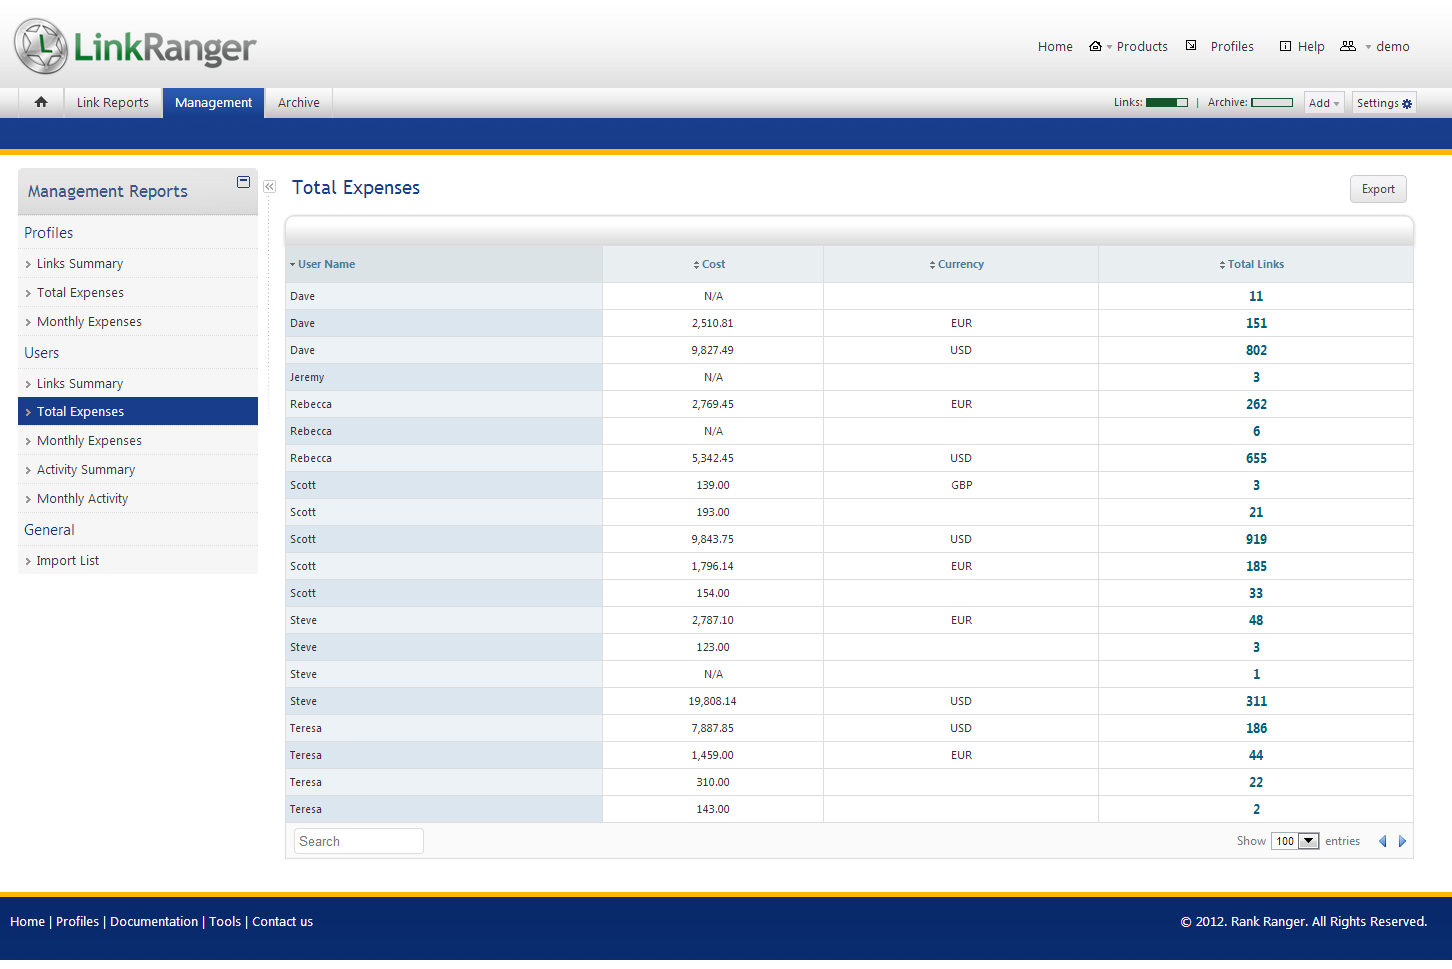Screen dimensions: 1452x969
Task: Click the Export button
Action: tap(1377, 189)
